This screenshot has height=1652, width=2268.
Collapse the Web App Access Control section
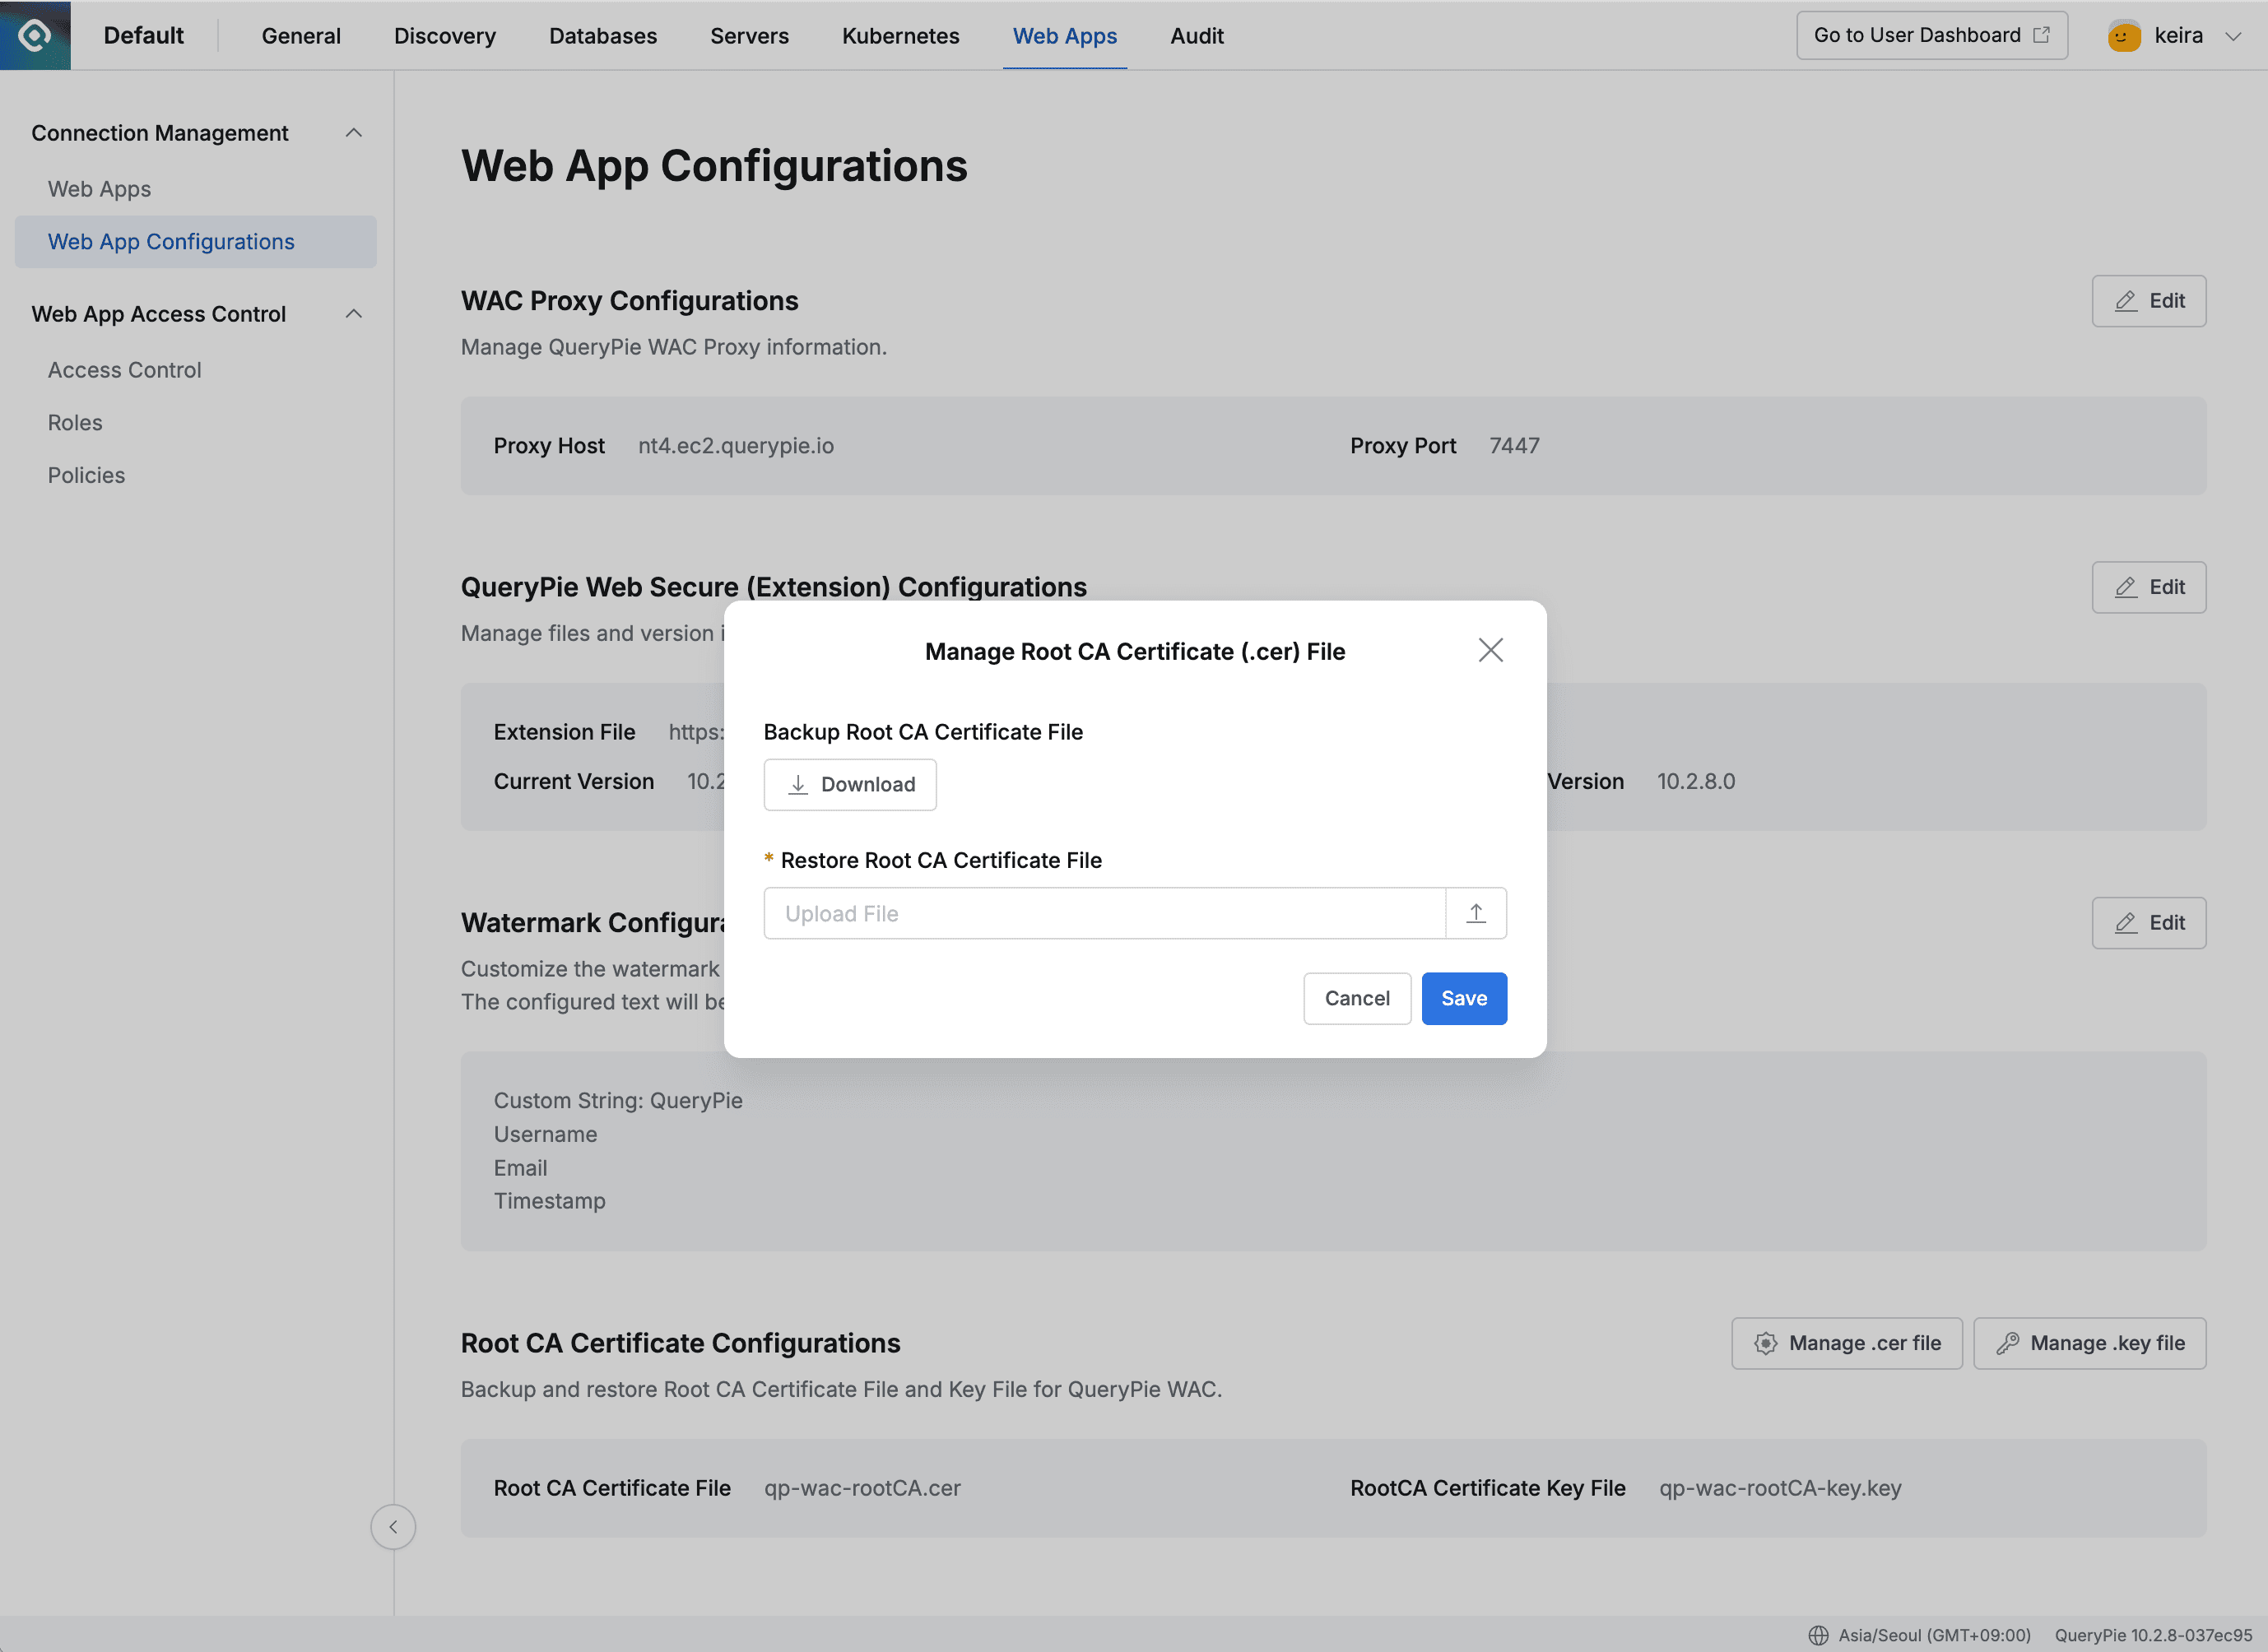pyautogui.click(x=353, y=313)
